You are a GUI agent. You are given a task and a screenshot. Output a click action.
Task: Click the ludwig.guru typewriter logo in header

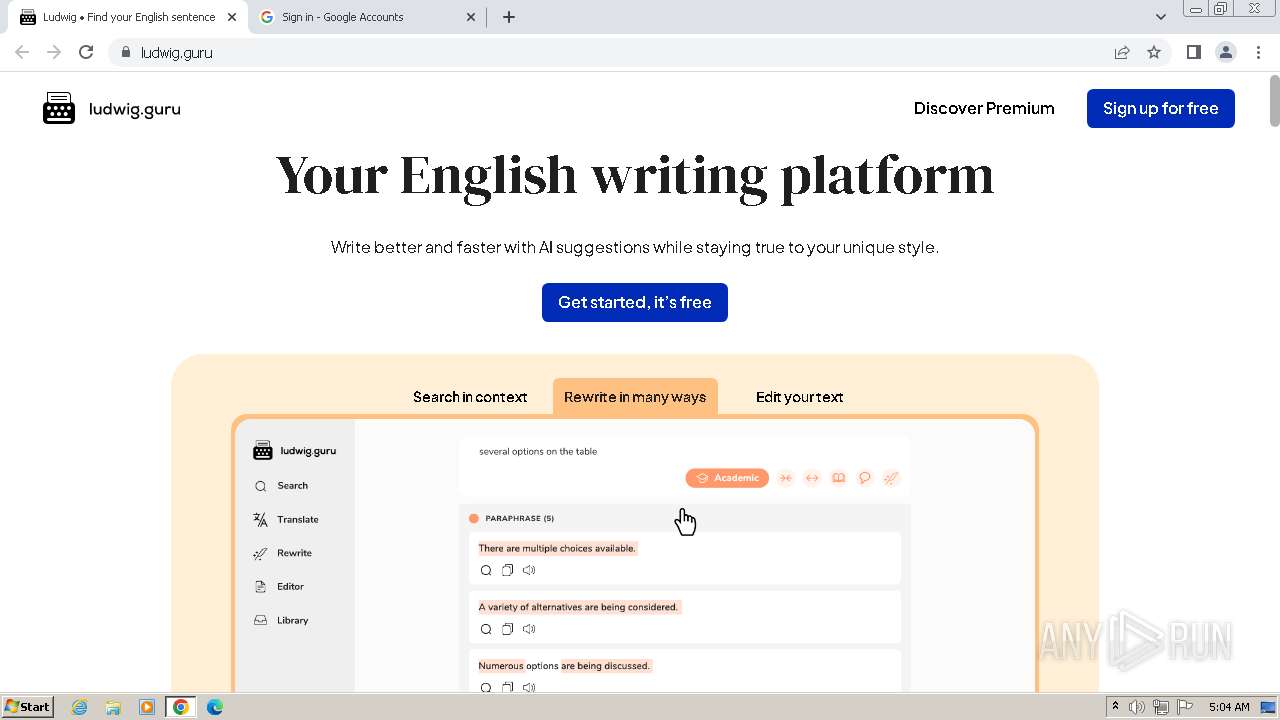pos(111,108)
